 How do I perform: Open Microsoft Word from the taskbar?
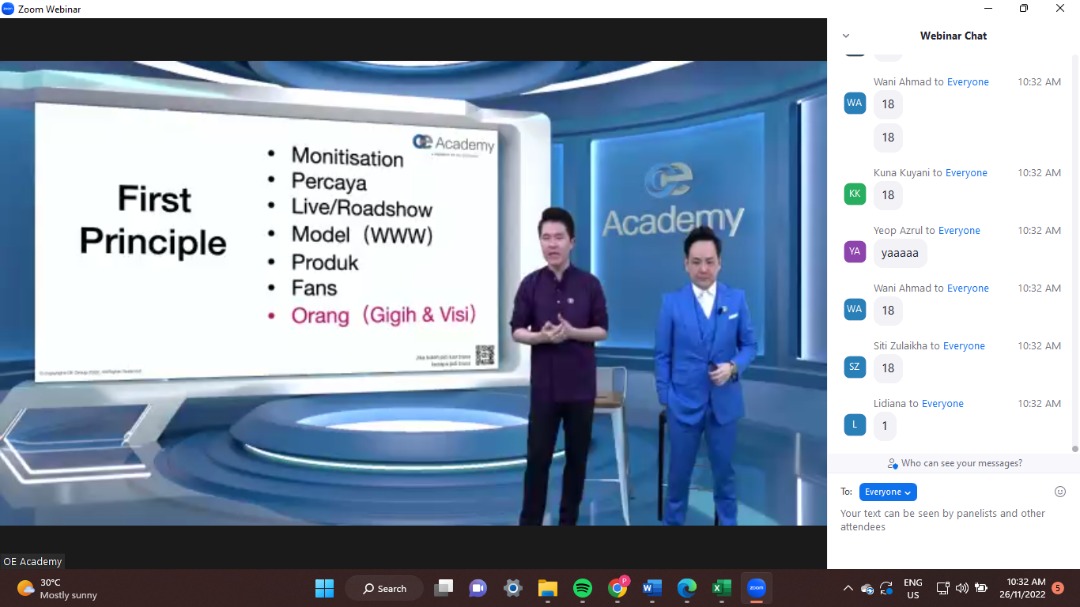(x=652, y=588)
